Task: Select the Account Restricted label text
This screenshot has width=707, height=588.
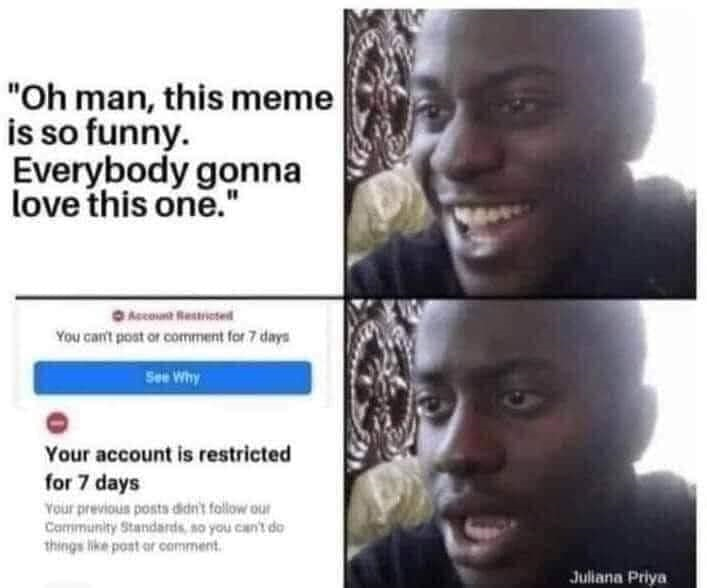Action: [x=180, y=316]
